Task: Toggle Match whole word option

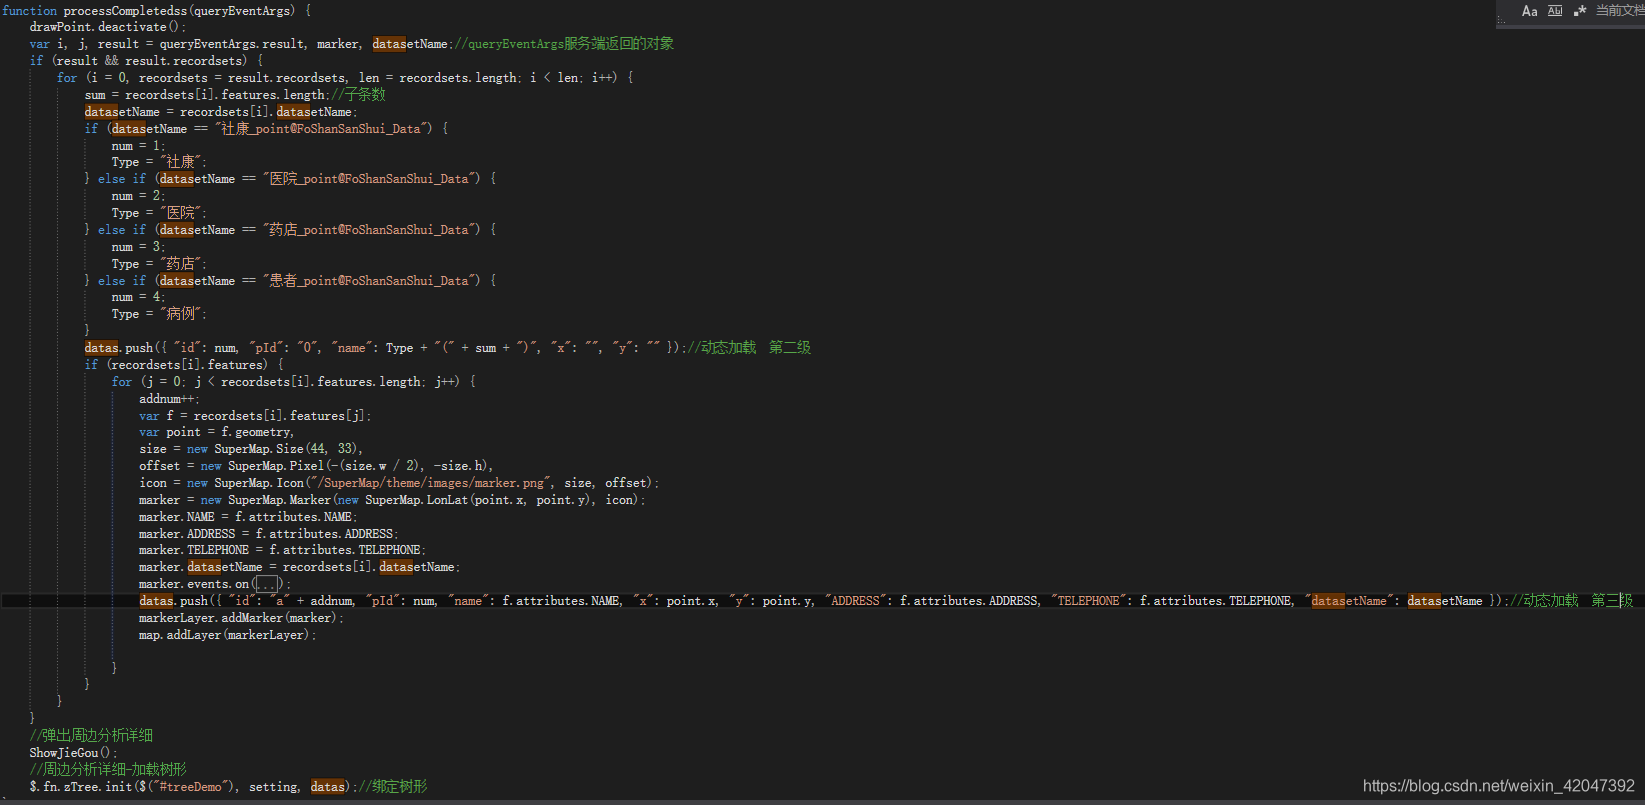Action: [1555, 11]
